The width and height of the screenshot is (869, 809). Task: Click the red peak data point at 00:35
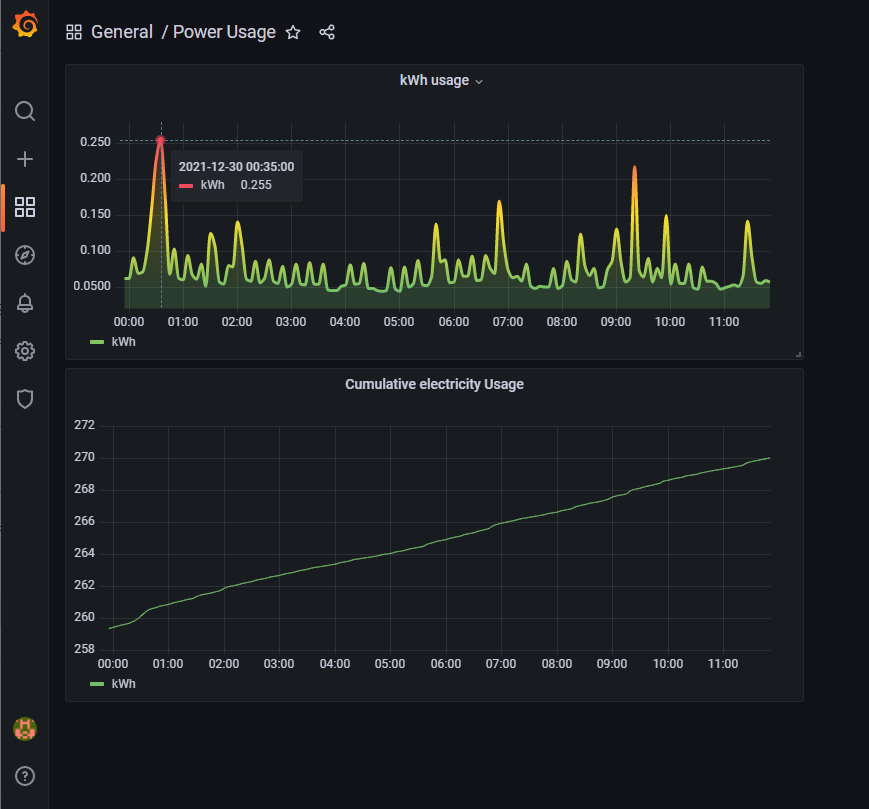point(161,140)
